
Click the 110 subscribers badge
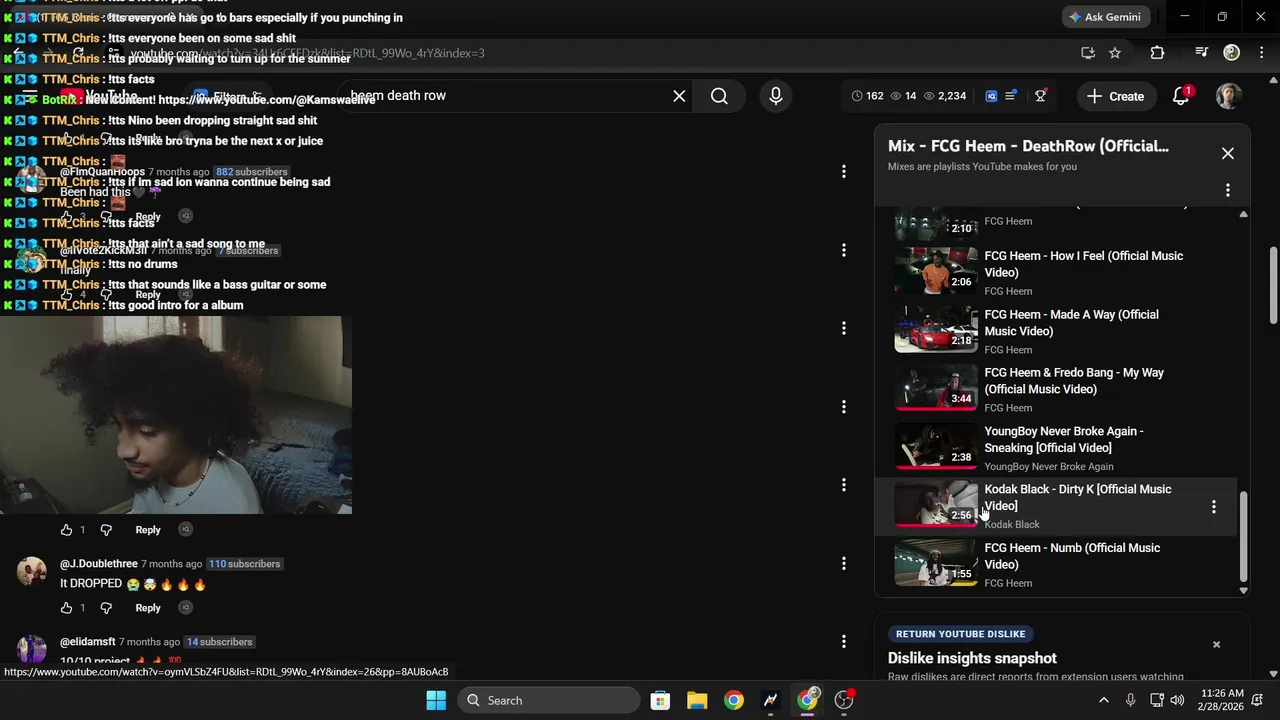[x=245, y=564]
